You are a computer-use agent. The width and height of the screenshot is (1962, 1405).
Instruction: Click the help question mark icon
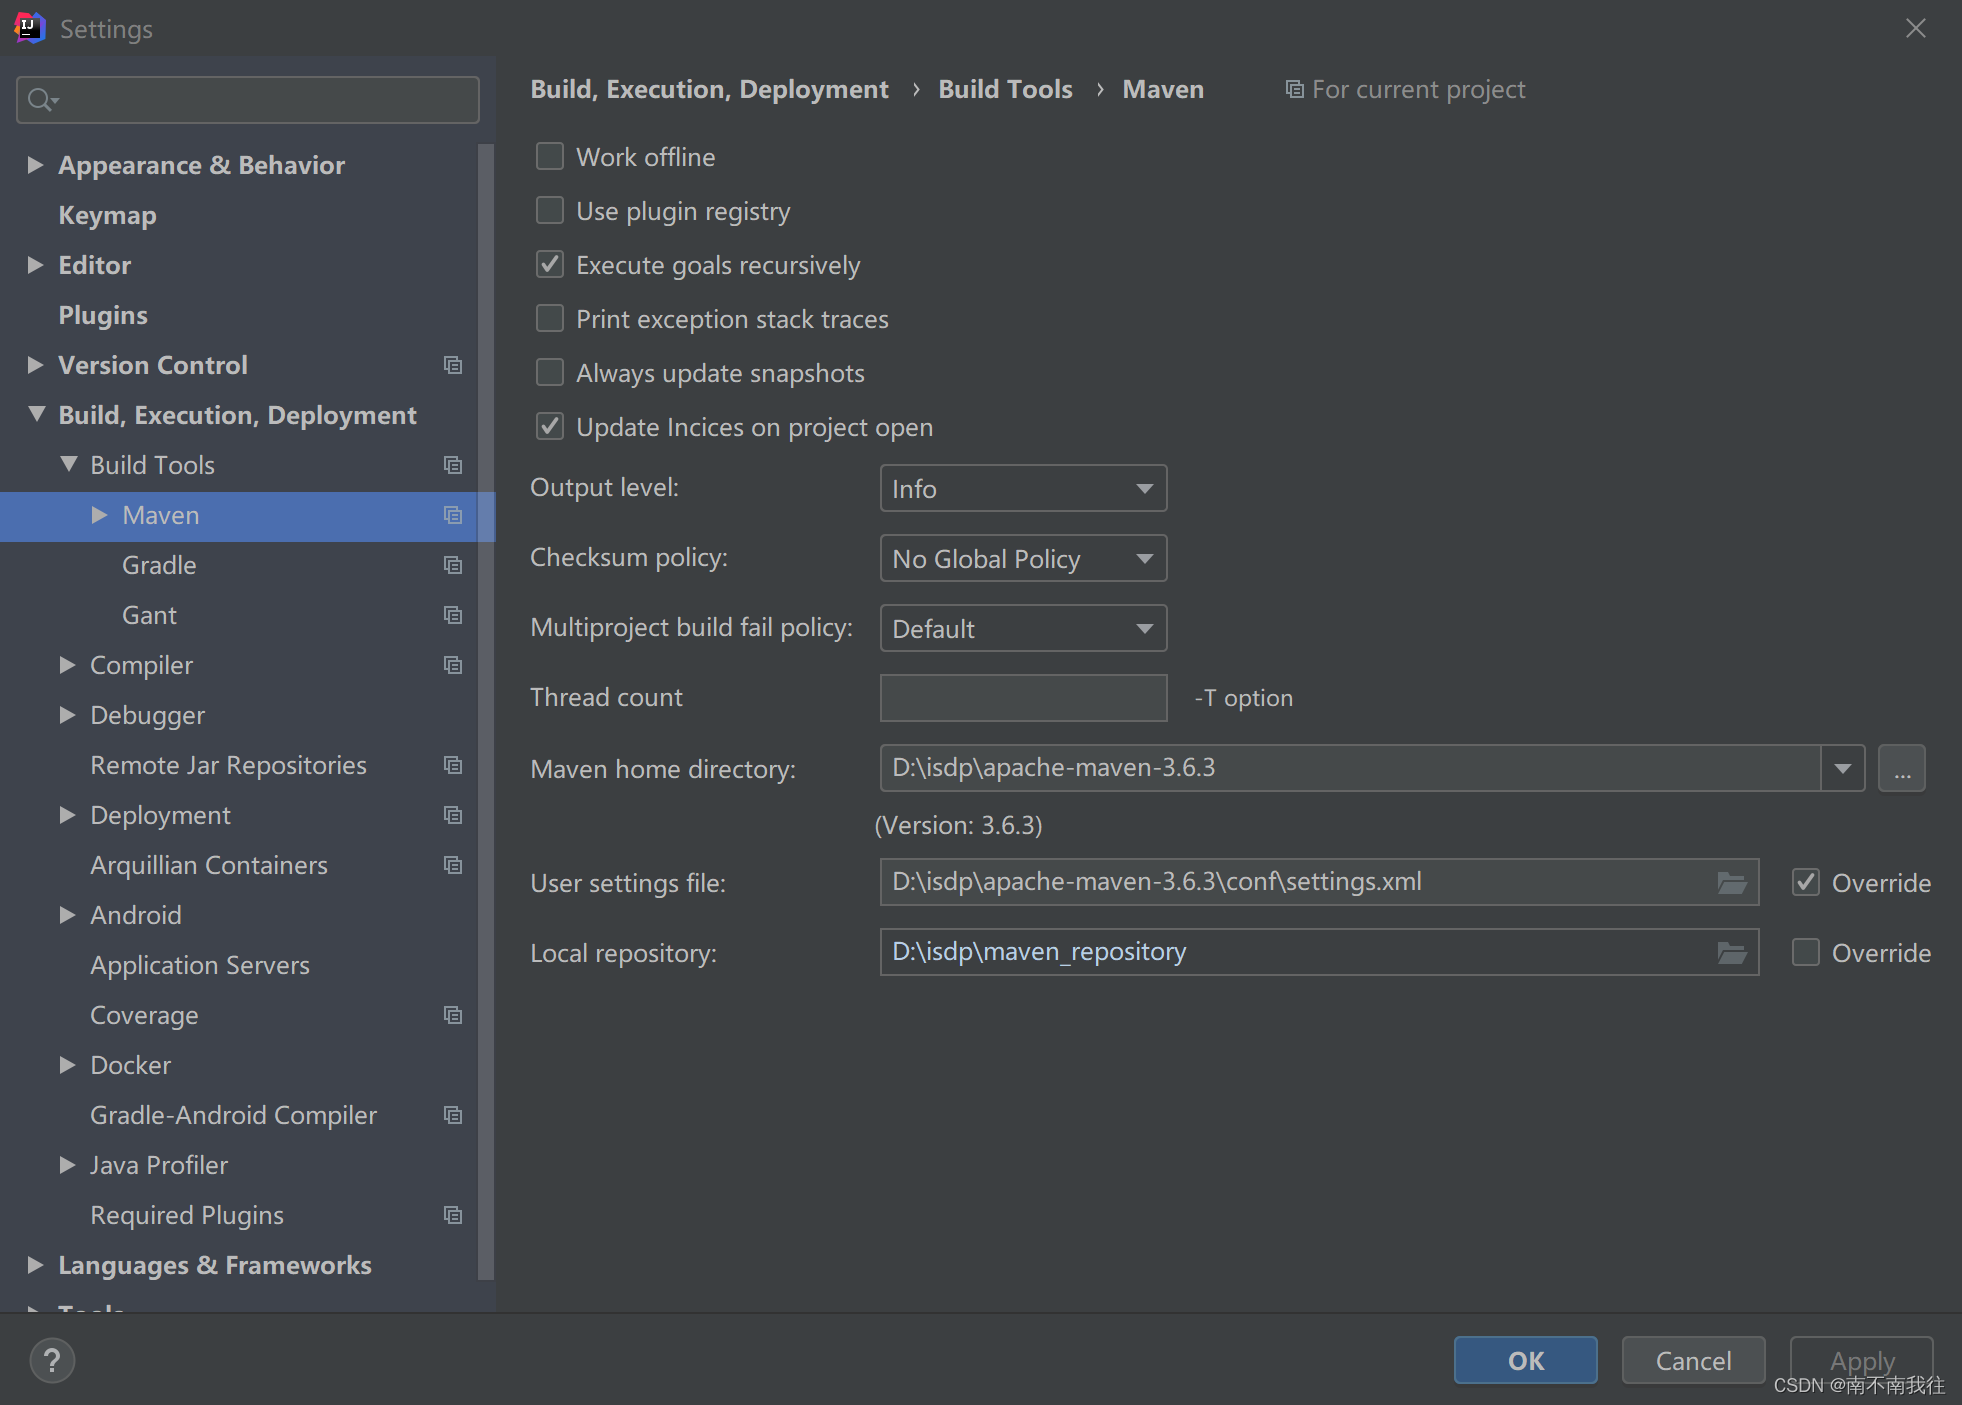click(x=51, y=1360)
